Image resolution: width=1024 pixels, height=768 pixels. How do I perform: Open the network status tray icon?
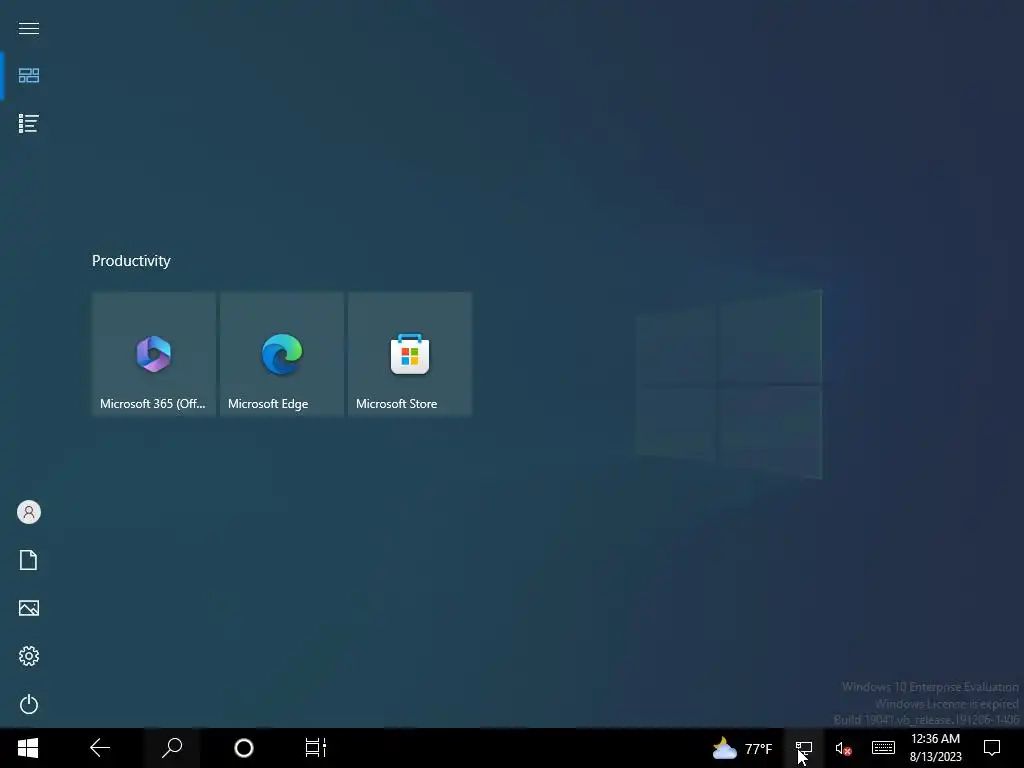click(x=804, y=748)
